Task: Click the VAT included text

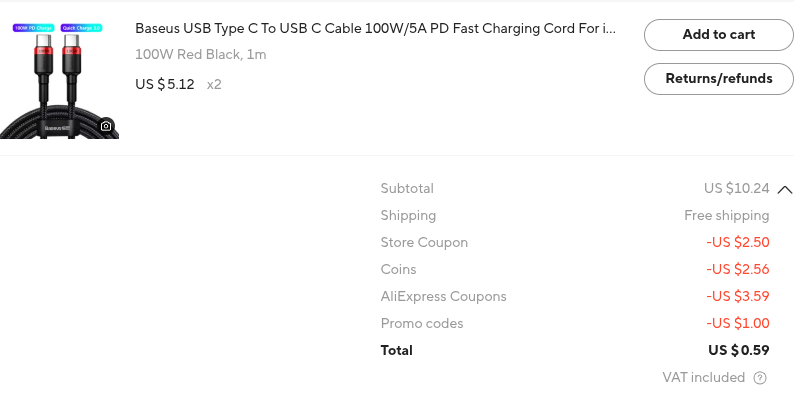Action: pyautogui.click(x=703, y=378)
